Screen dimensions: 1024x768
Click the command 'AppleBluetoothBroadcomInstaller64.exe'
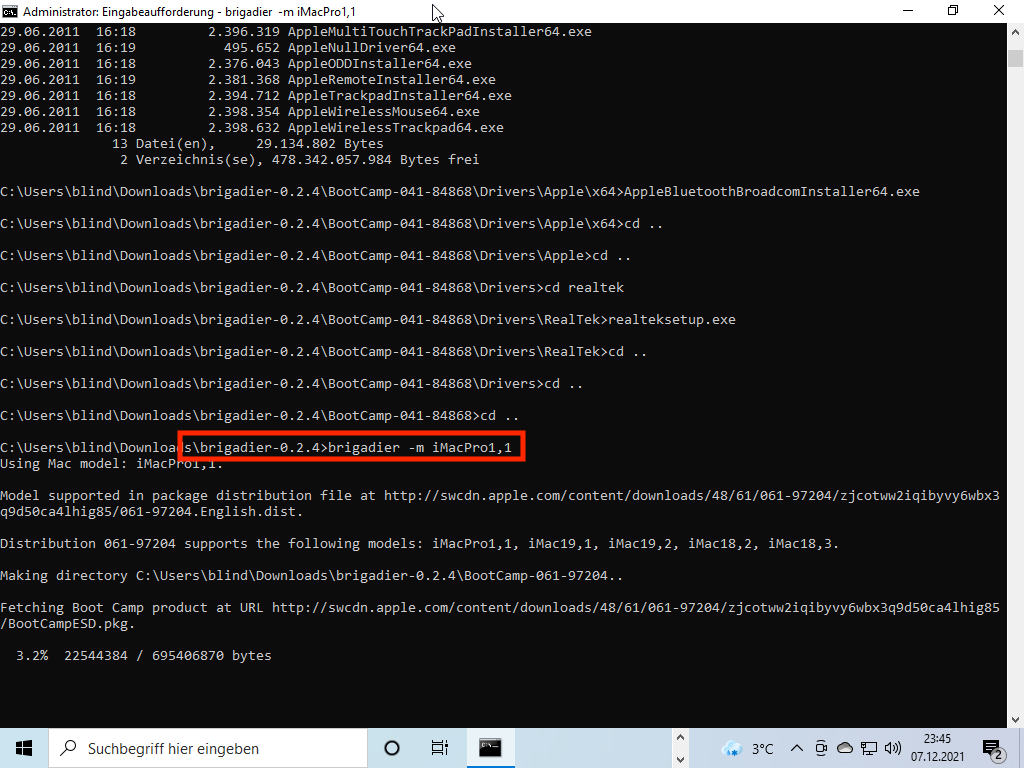point(771,191)
